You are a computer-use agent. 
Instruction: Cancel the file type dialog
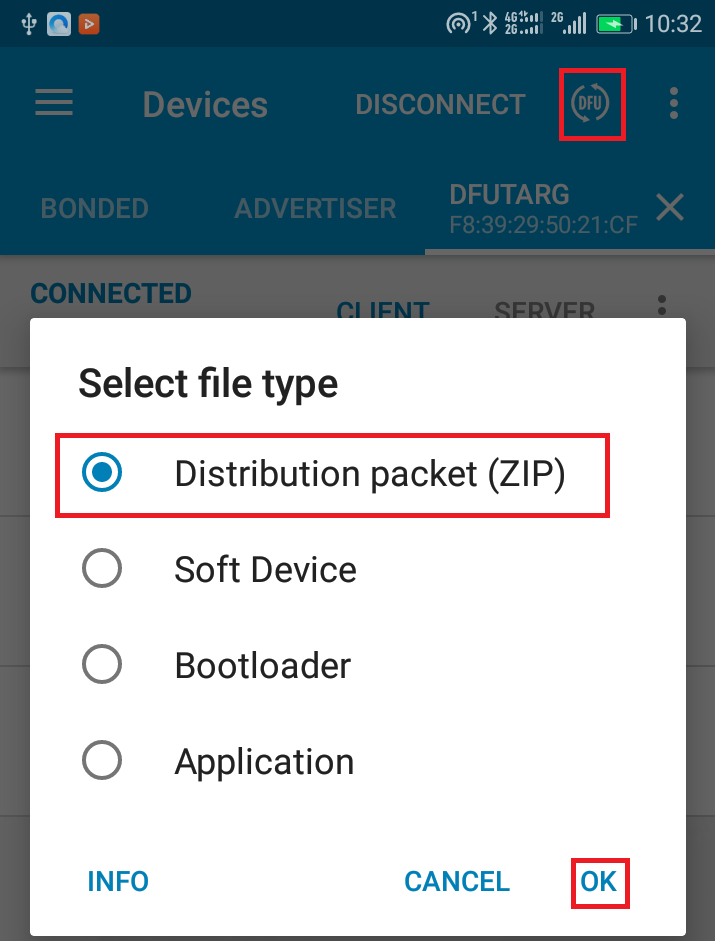pos(457,881)
